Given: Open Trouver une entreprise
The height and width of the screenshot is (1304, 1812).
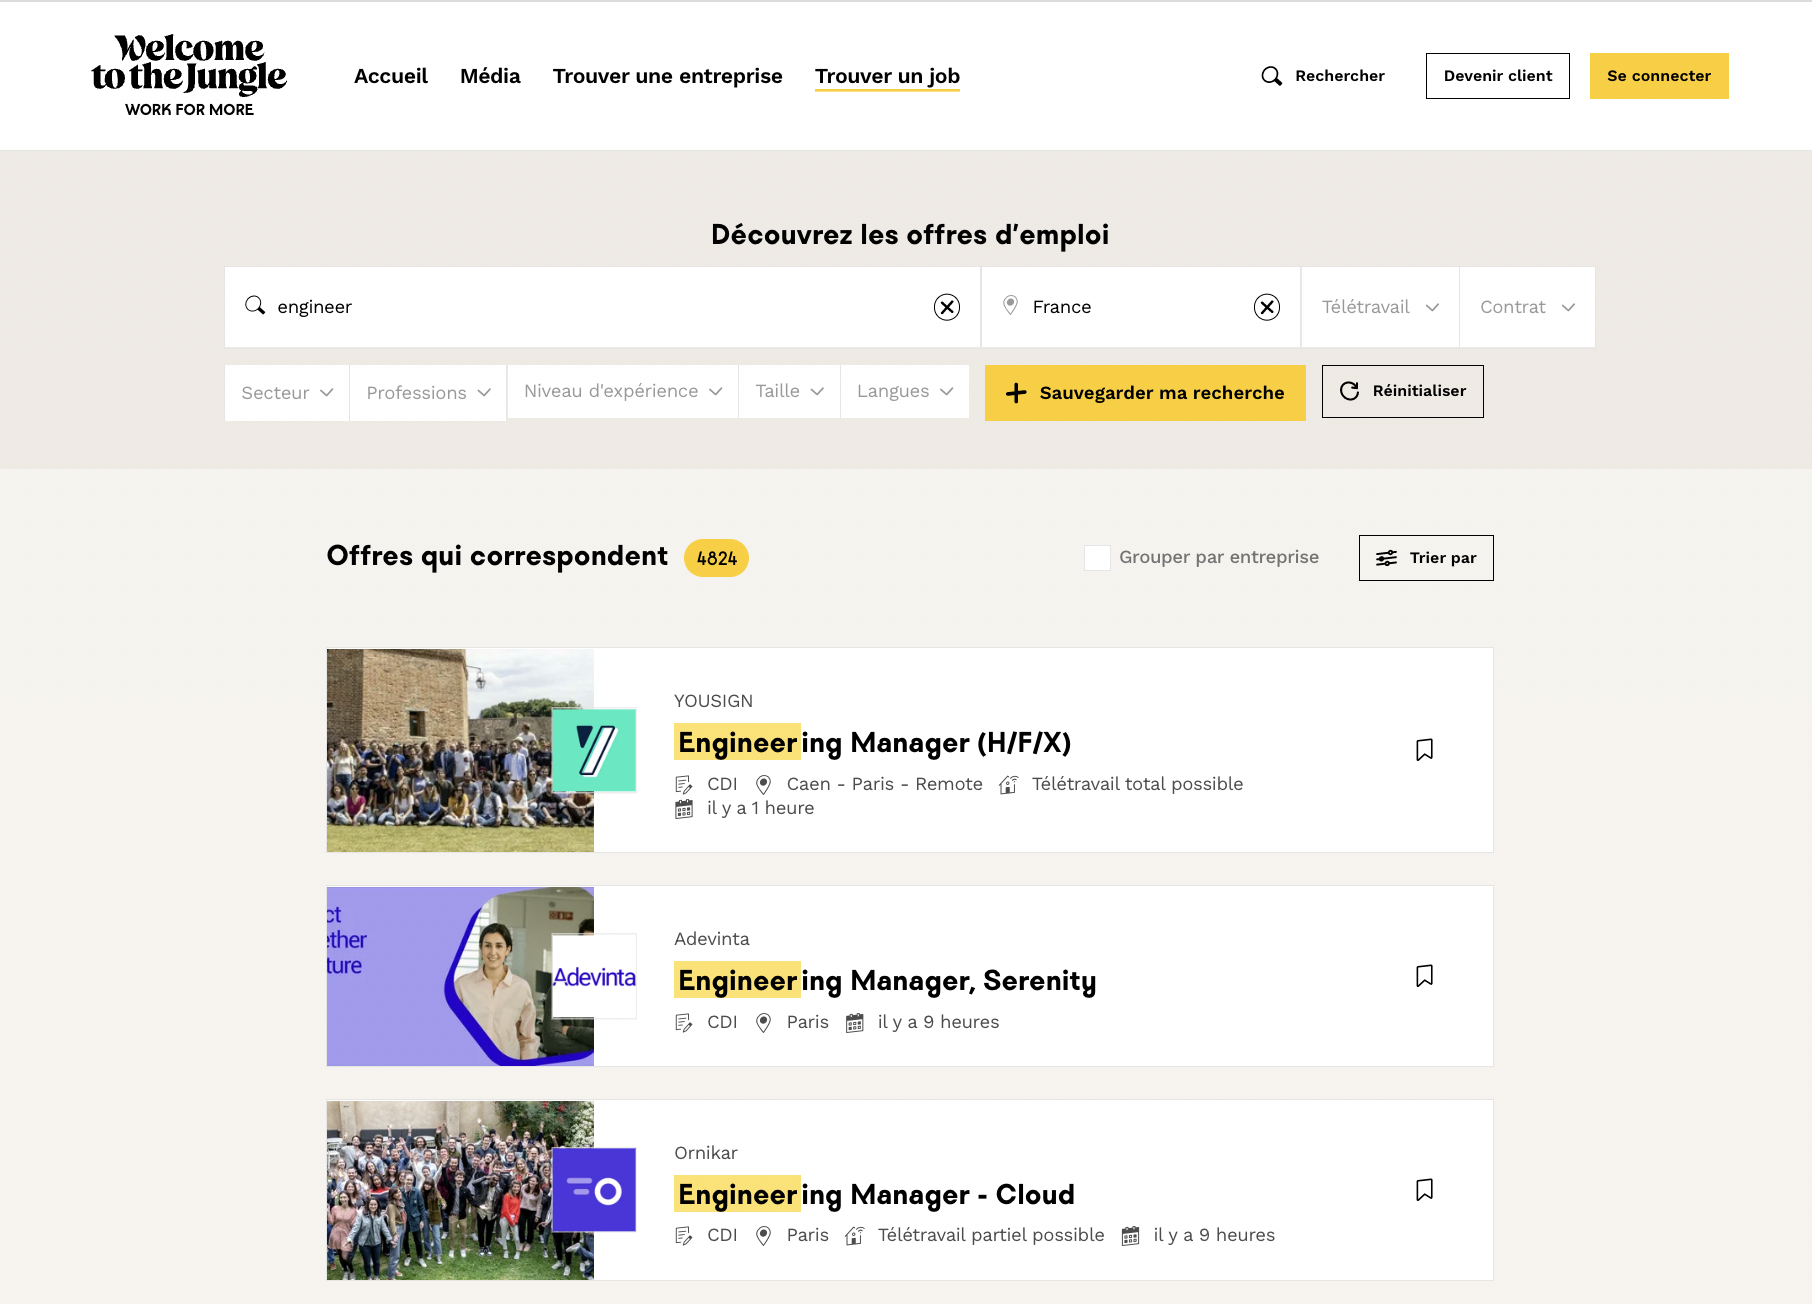Looking at the screenshot, I should [668, 76].
